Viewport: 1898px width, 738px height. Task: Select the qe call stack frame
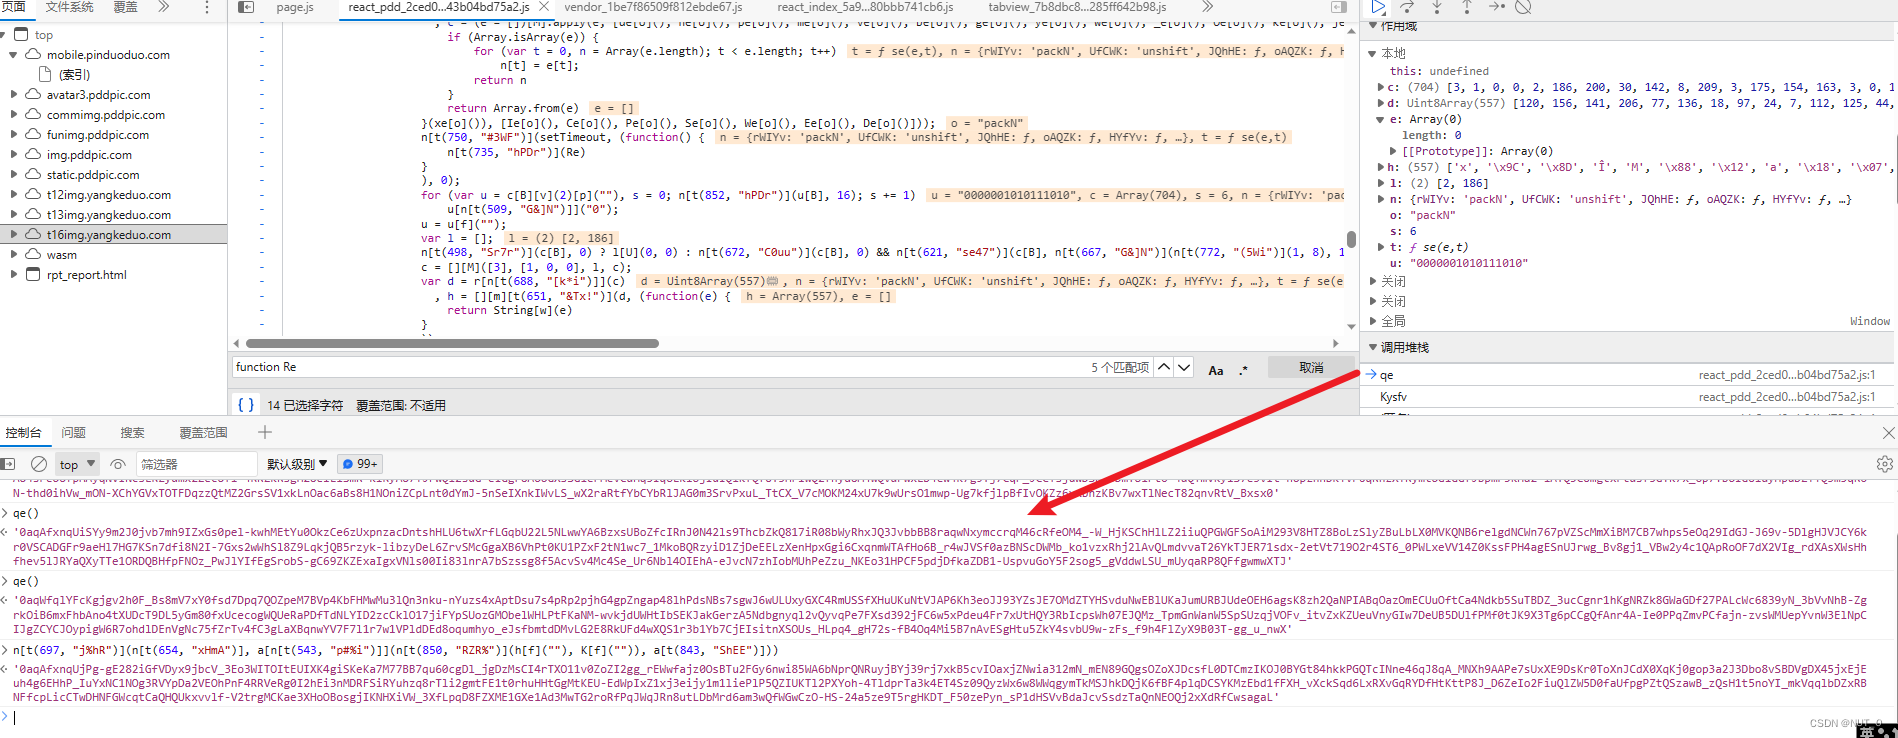(x=1629, y=375)
